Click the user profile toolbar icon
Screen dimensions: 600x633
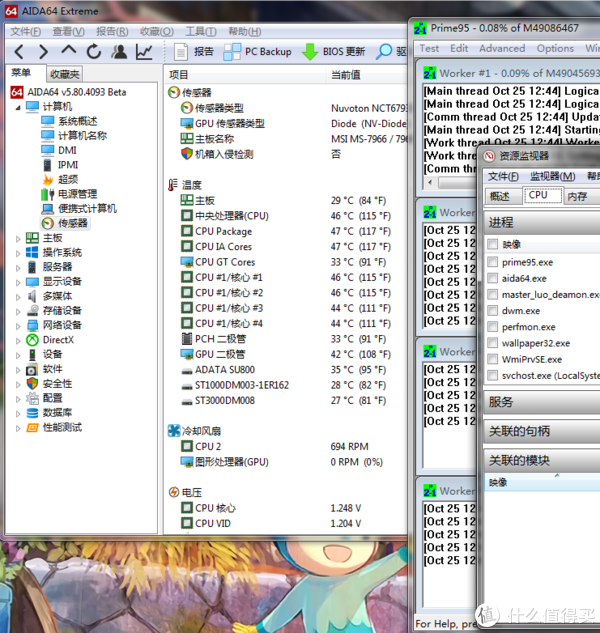(x=120, y=51)
